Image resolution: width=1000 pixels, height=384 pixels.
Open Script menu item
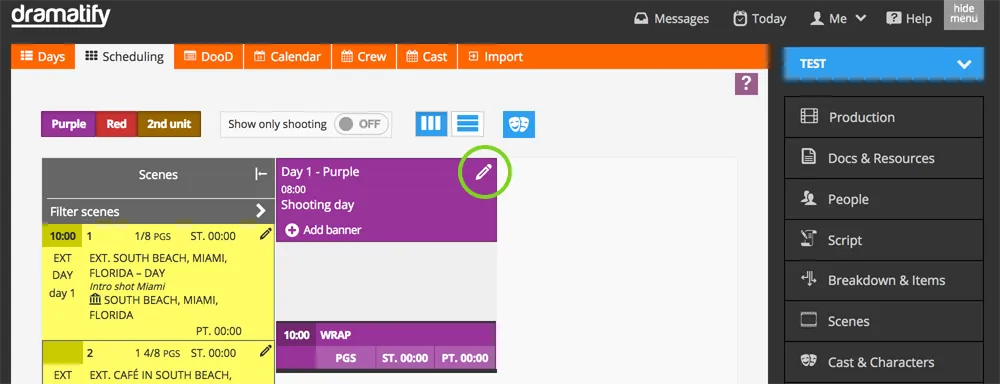884,240
